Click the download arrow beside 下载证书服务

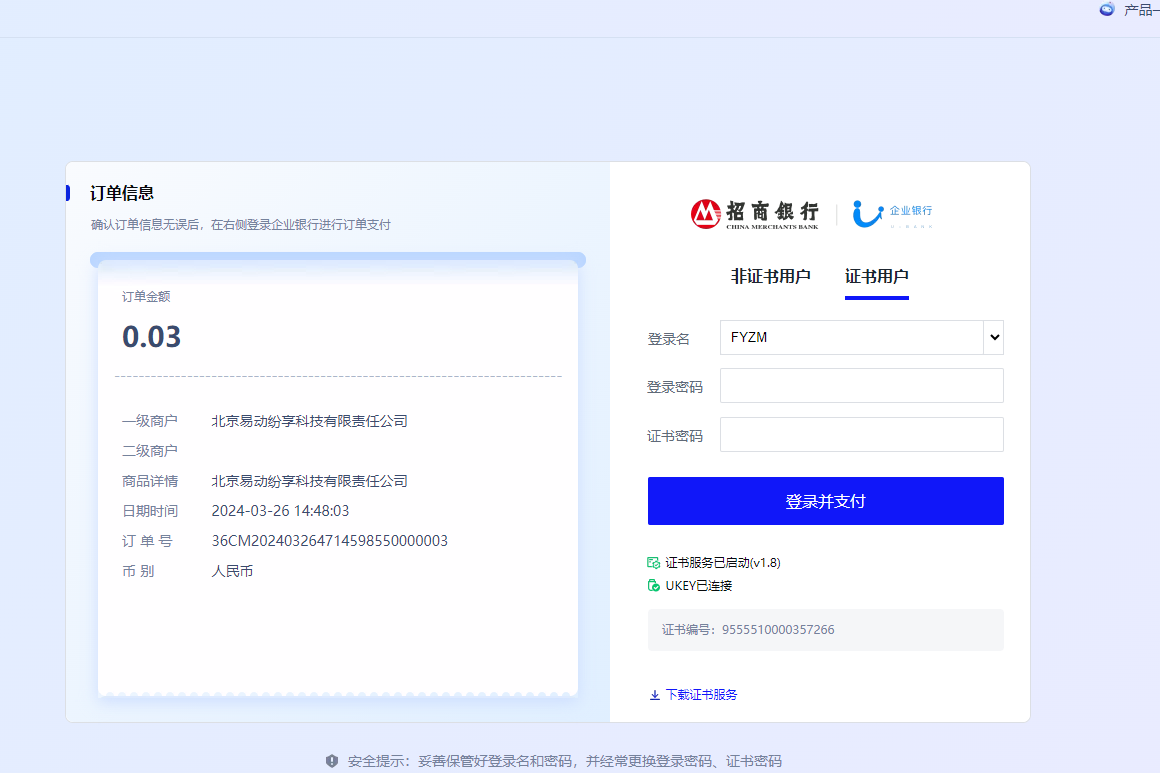(654, 694)
